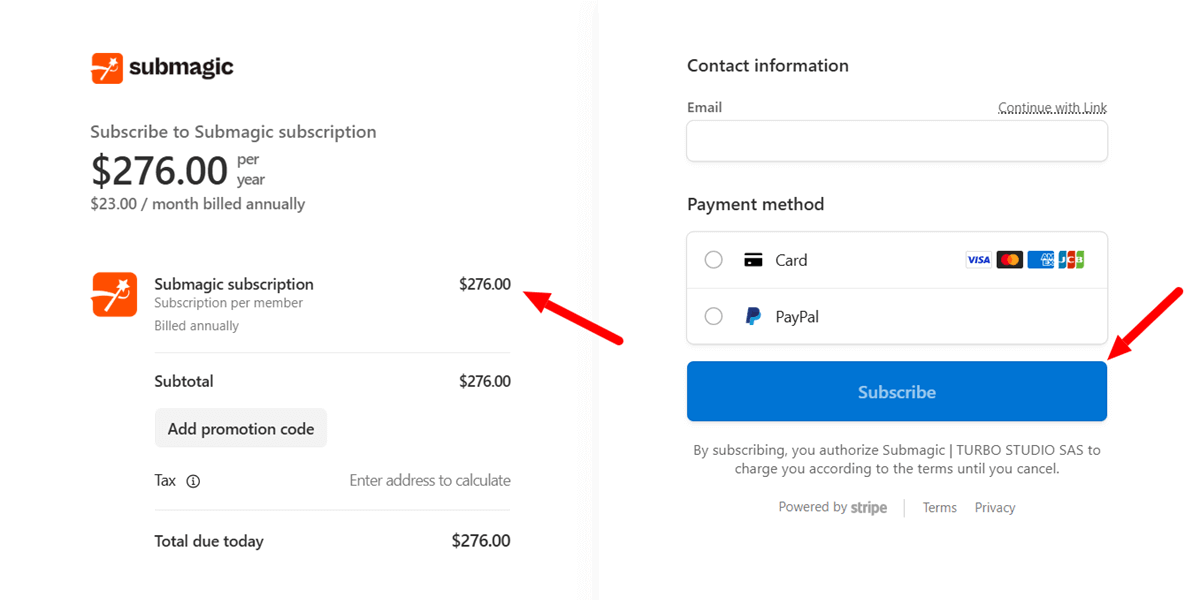Click the Mastercard logo
Image resolution: width=1200 pixels, height=600 pixels.
1009,260
